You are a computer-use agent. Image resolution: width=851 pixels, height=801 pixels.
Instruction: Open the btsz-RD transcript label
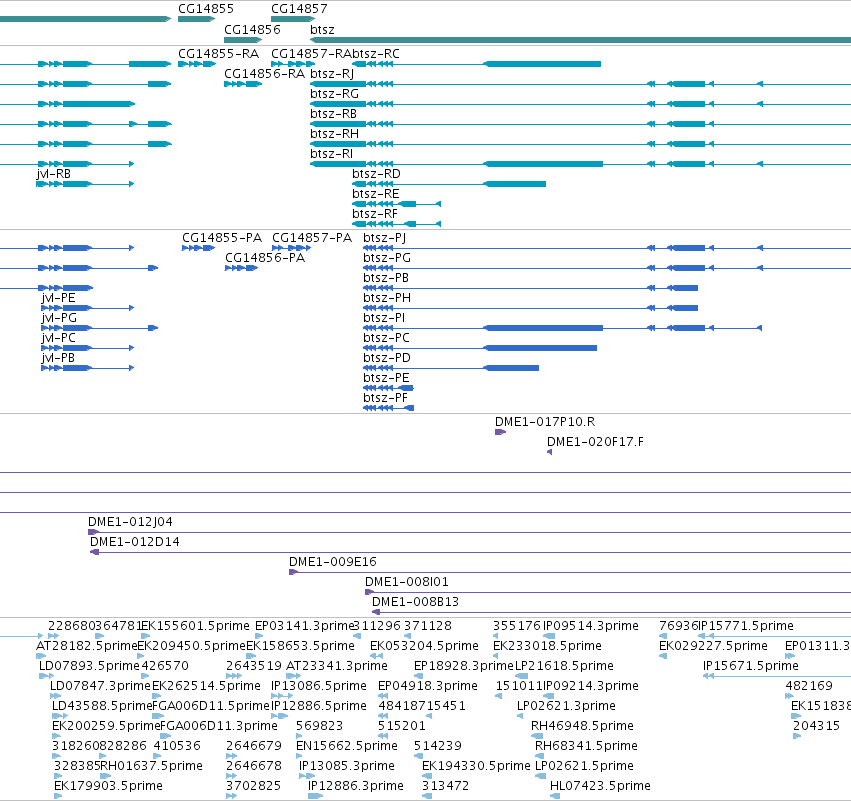tap(376, 174)
